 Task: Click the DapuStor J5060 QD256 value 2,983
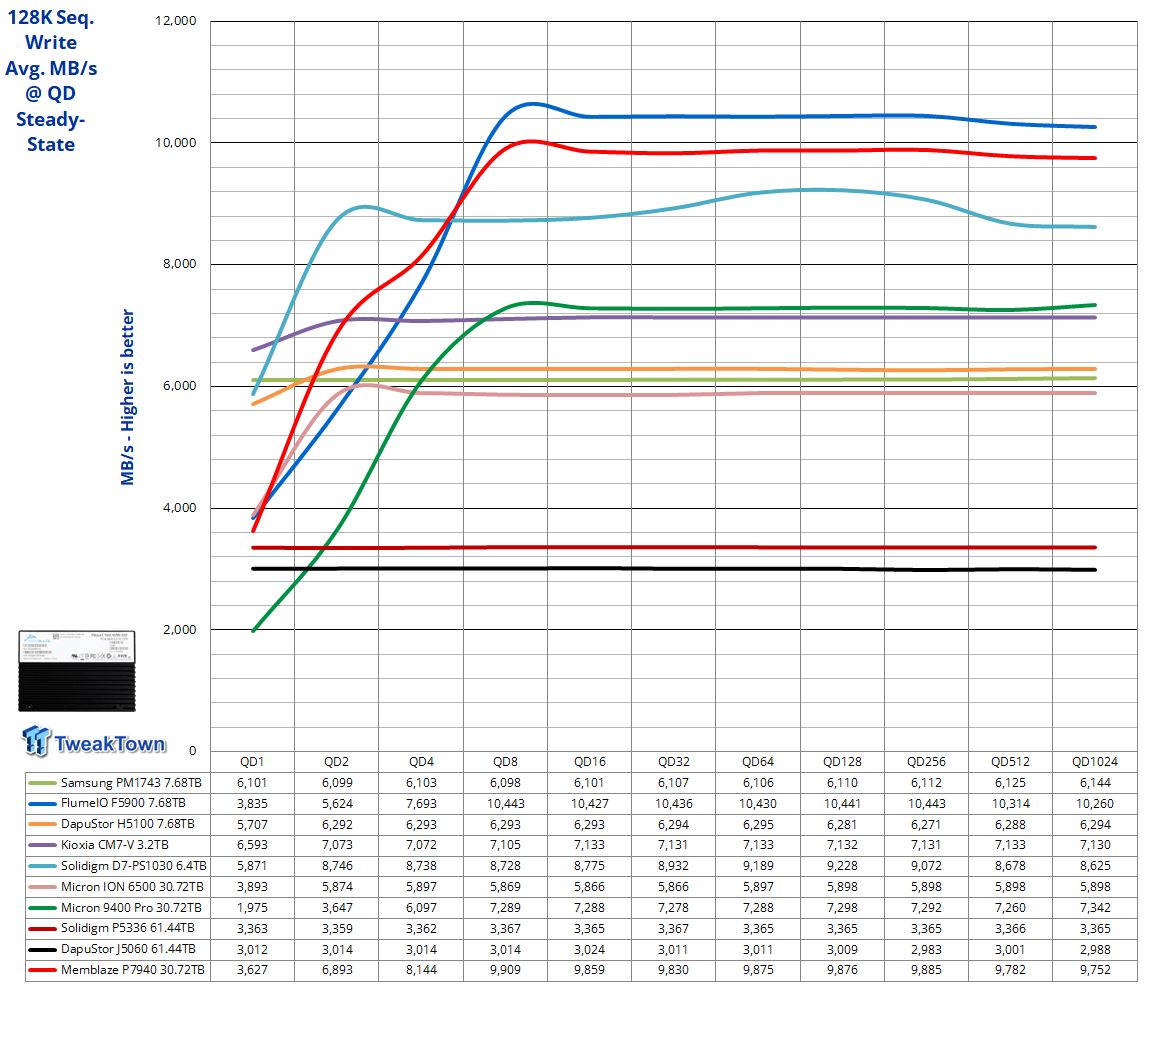click(927, 950)
